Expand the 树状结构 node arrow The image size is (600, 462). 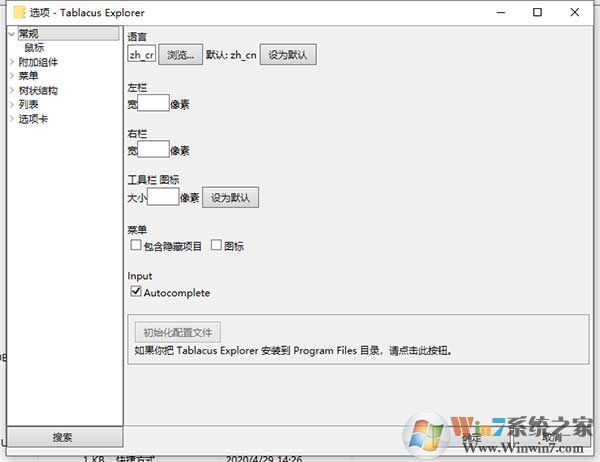[12, 90]
